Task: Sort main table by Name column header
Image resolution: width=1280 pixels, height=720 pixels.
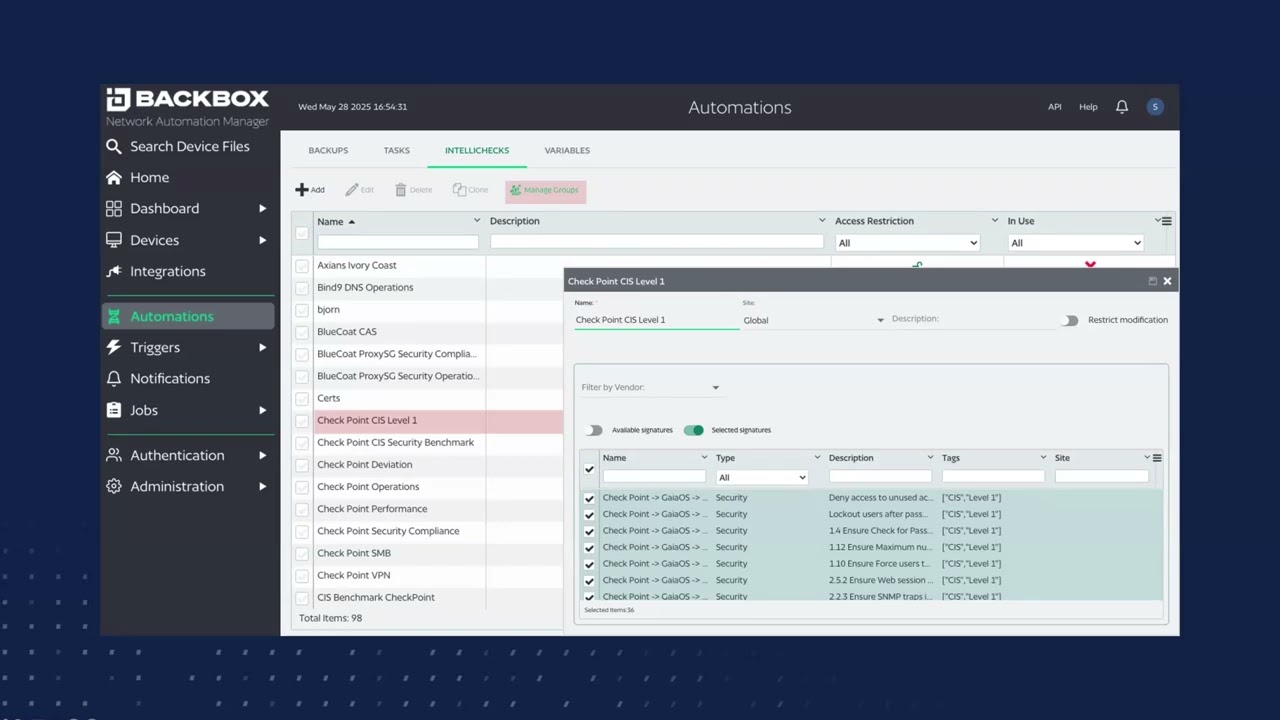Action: 330,221
